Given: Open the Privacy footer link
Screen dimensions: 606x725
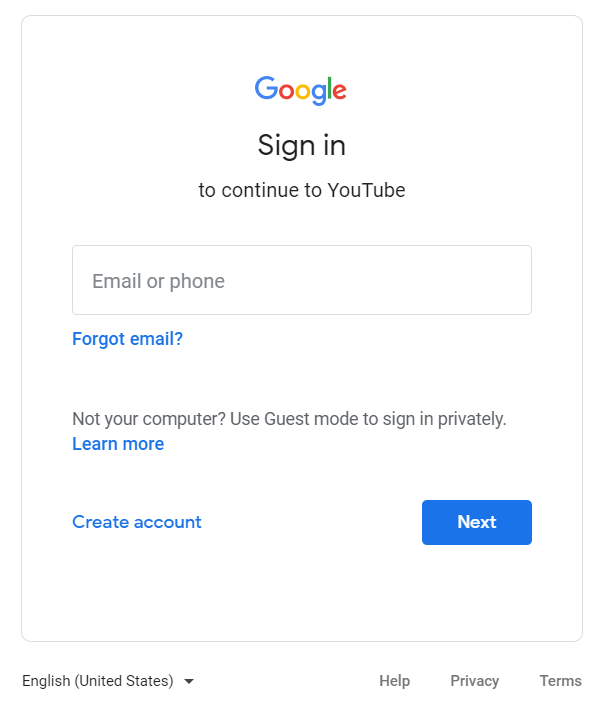Looking at the screenshot, I should pyautogui.click(x=475, y=681).
